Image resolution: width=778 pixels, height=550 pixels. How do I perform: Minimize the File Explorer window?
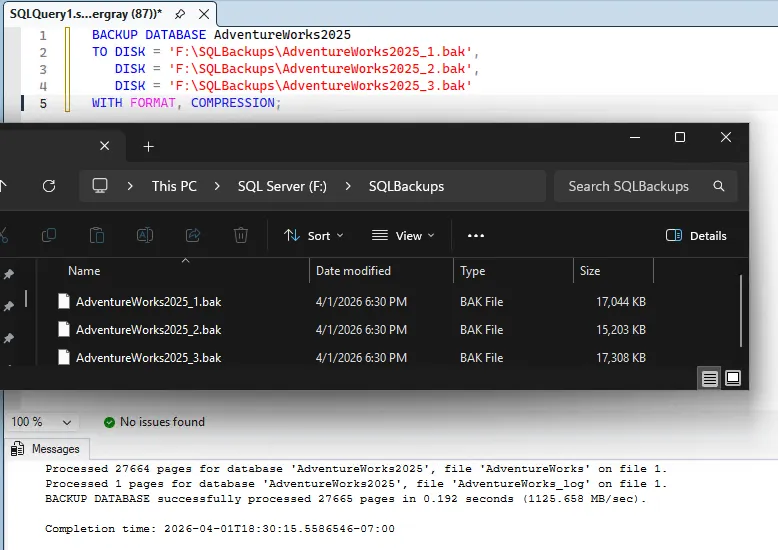pos(635,137)
